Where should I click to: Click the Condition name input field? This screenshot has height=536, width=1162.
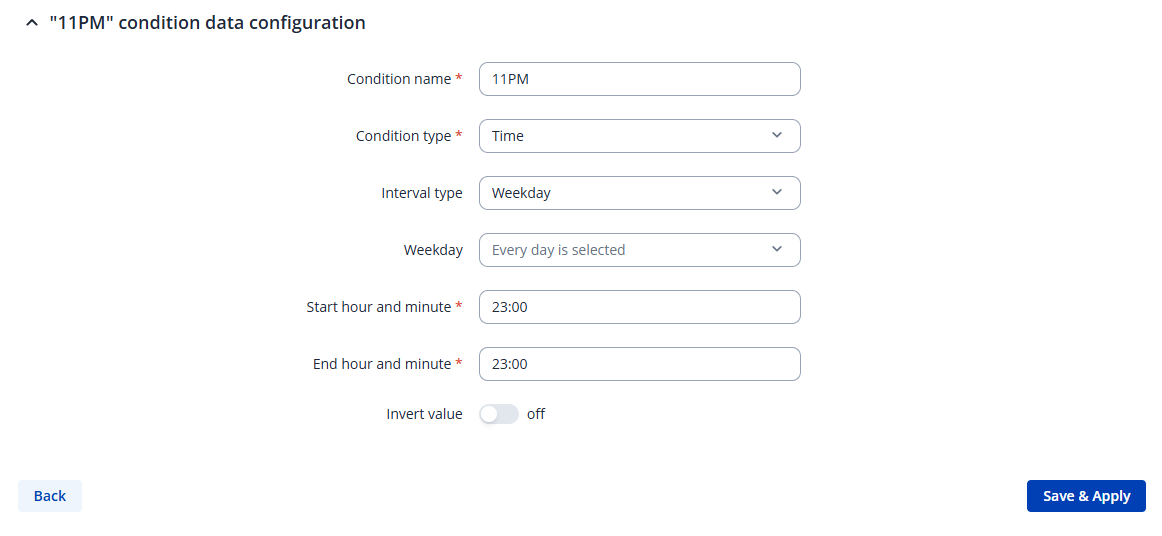[x=639, y=79]
